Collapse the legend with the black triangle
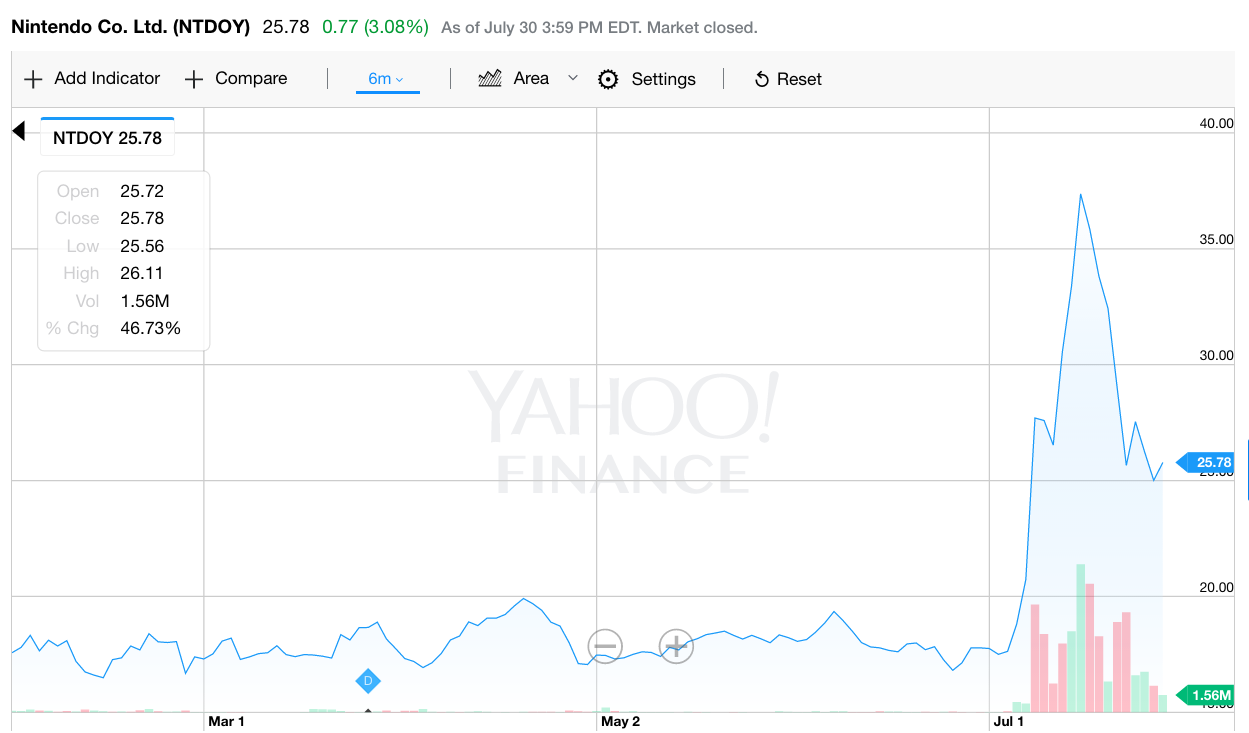The height and width of the screenshot is (733, 1249). (x=18, y=131)
